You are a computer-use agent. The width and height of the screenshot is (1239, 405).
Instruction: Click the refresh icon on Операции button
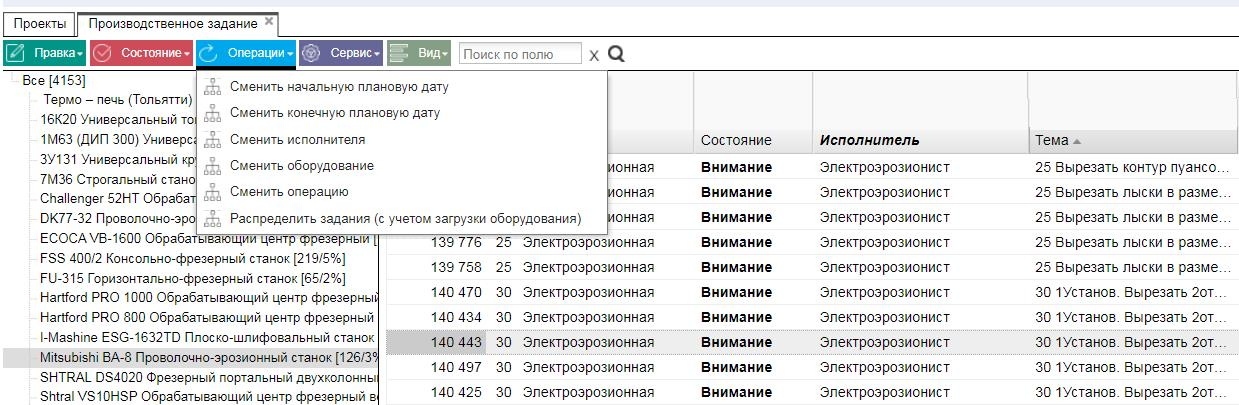(209, 53)
